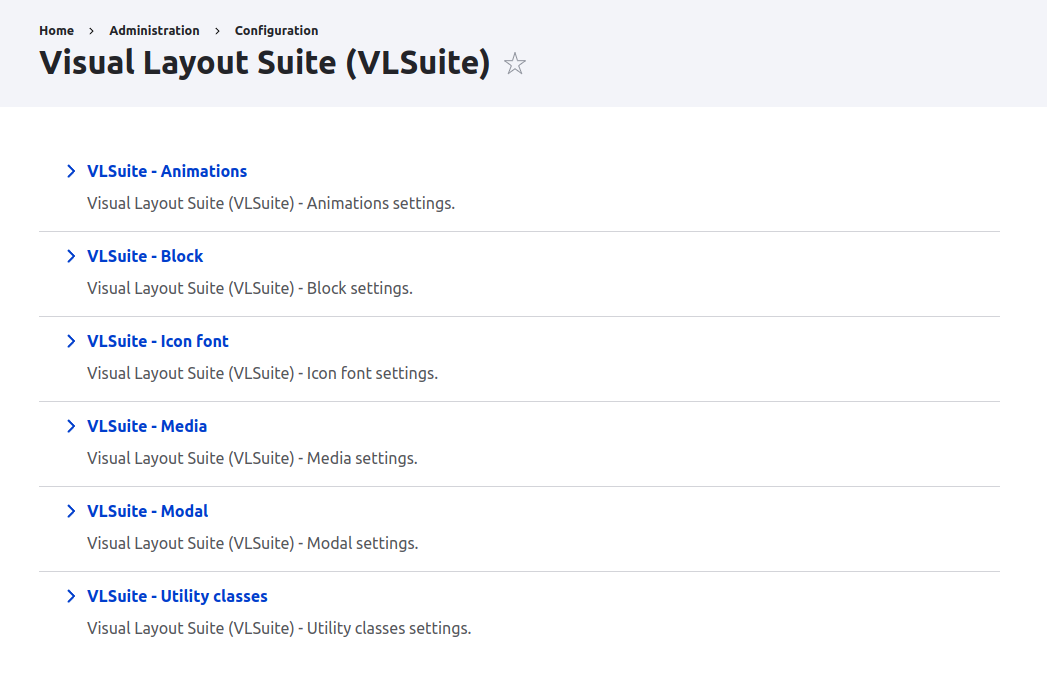Screen dimensions: 1047x688
Task: Open Administration from the breadcrumb trail
Action: click(x=154, y=30)
